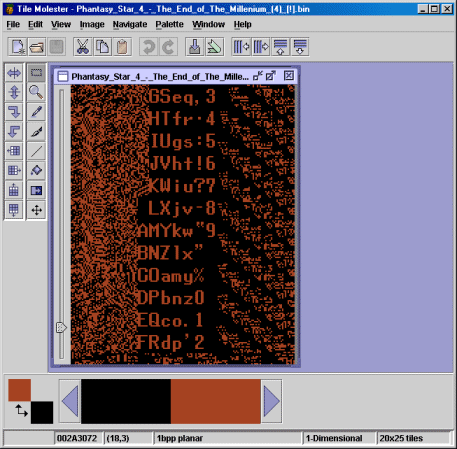Image resolution: width=457 pixels, height=449 pixels.
Task: Pick the Color dropper tool
Action: [x=36, y=112]
